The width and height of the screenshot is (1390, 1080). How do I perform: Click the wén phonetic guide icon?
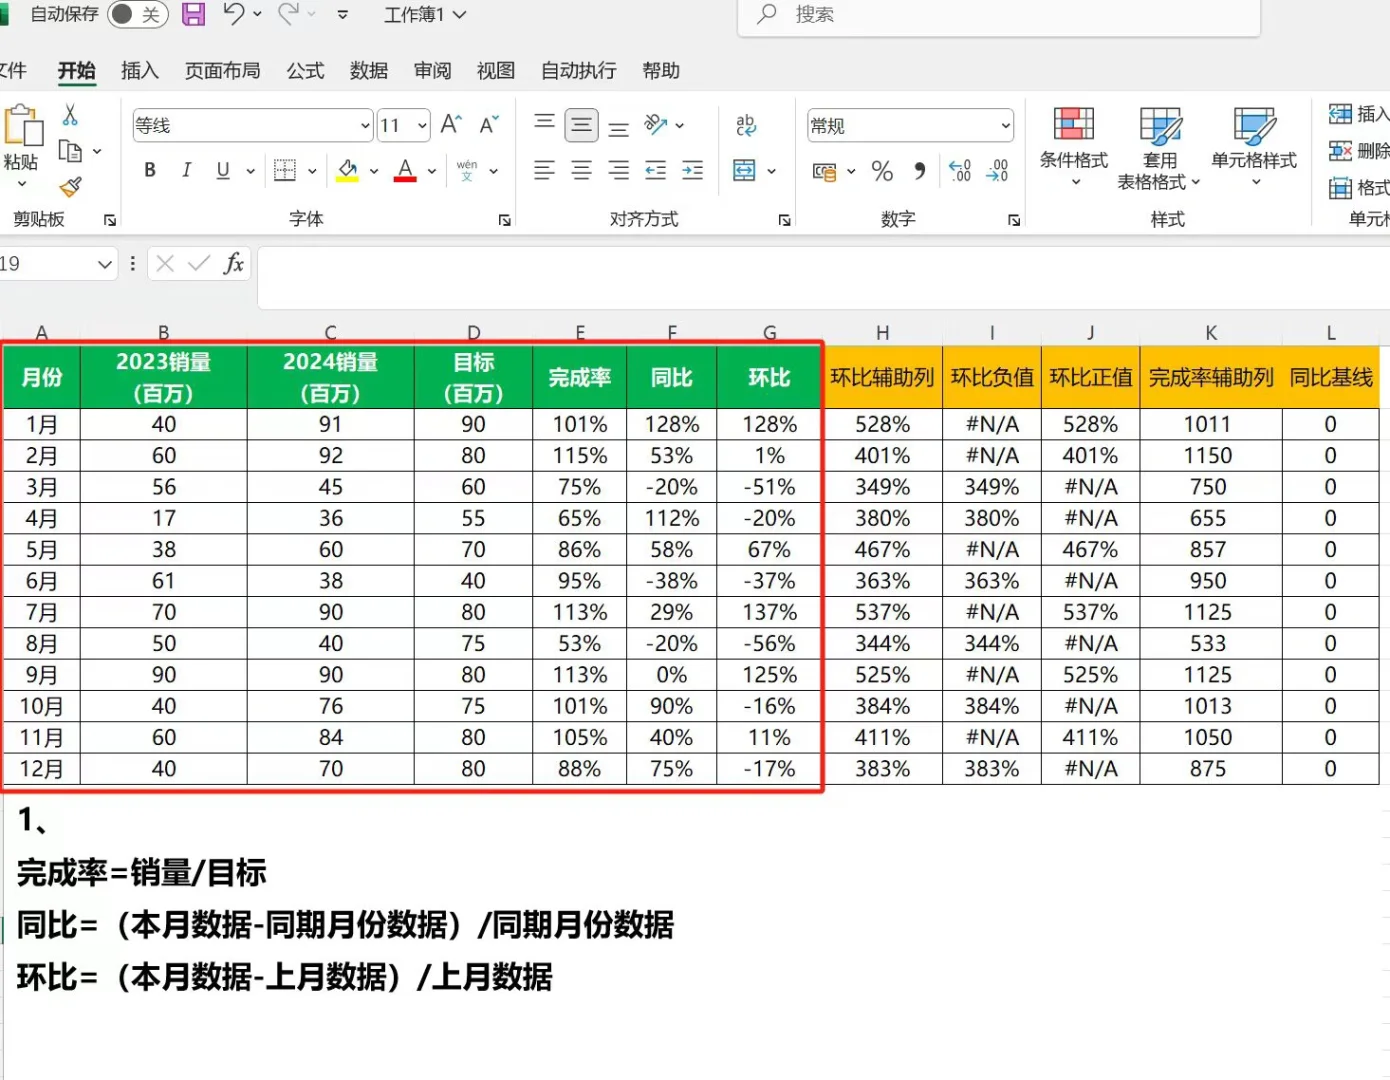click(467, 170)
